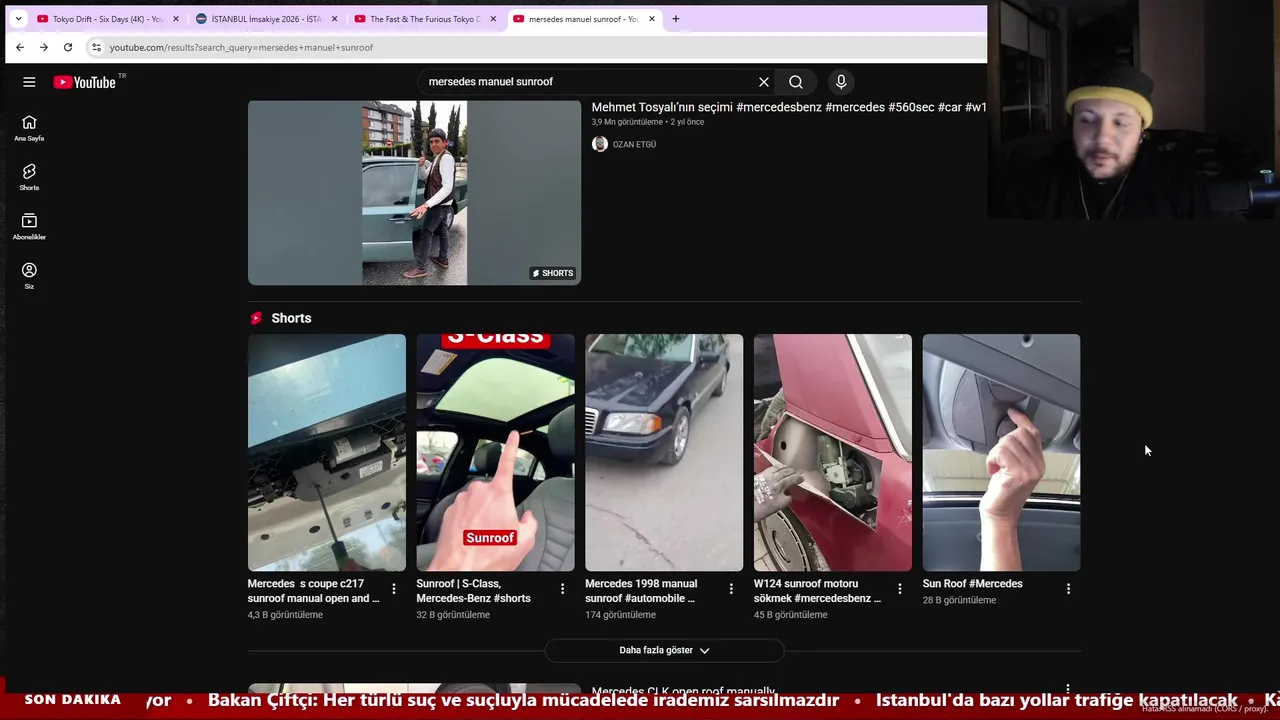The height and width of the screenshot is (720, 1280).
Task: Play the Mercedes 1998 manual sunroof short
Action: 664,452
